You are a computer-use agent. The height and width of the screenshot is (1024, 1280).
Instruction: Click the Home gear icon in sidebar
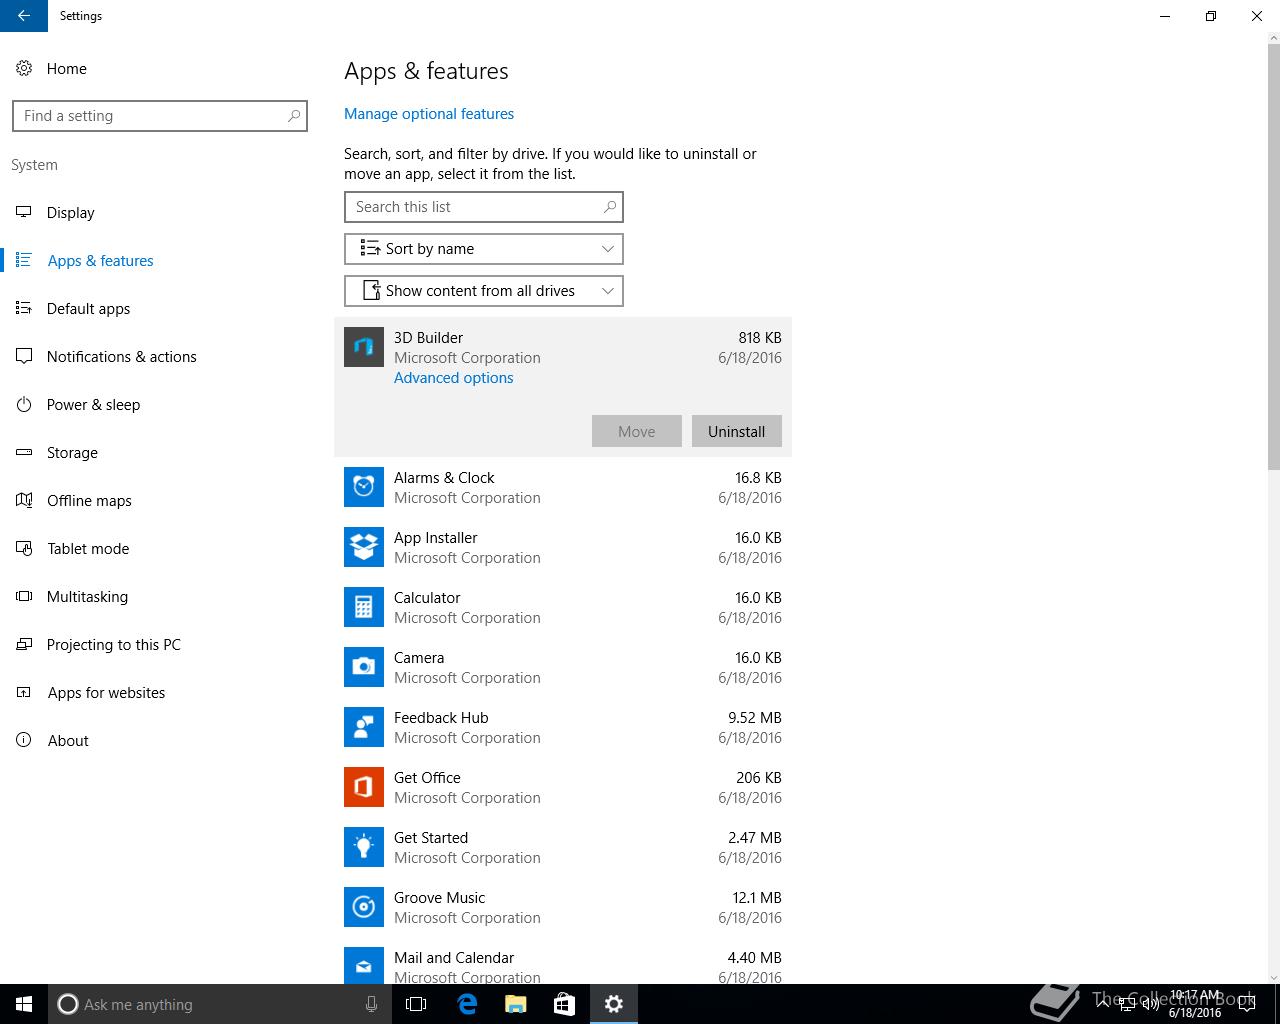(24, 68)
